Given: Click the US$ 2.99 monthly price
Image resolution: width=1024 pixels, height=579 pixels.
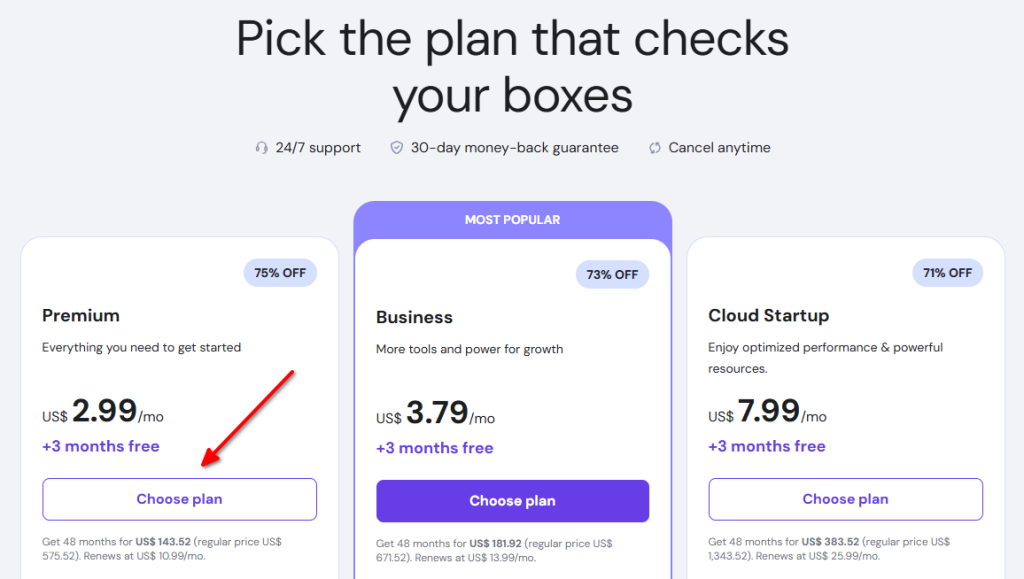Looking at the screenshot, I should pos(103,409).
